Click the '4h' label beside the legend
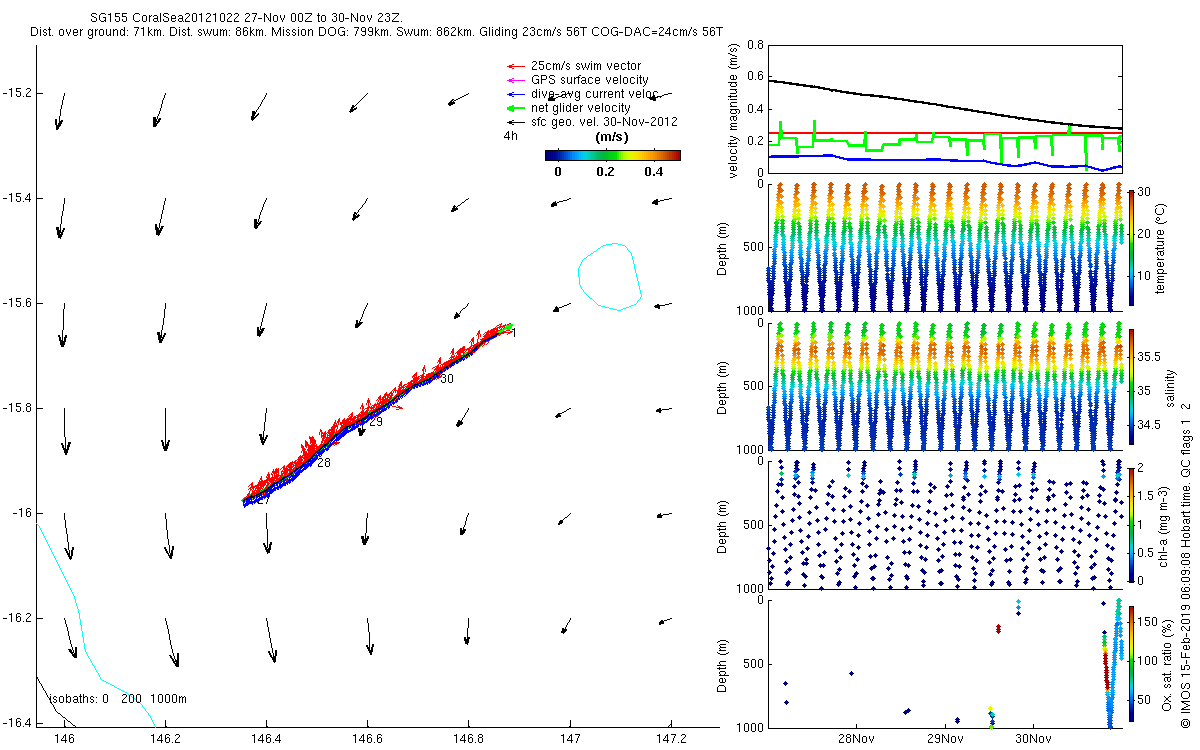This screenshot has width=1200, height=750. point(510,136)
